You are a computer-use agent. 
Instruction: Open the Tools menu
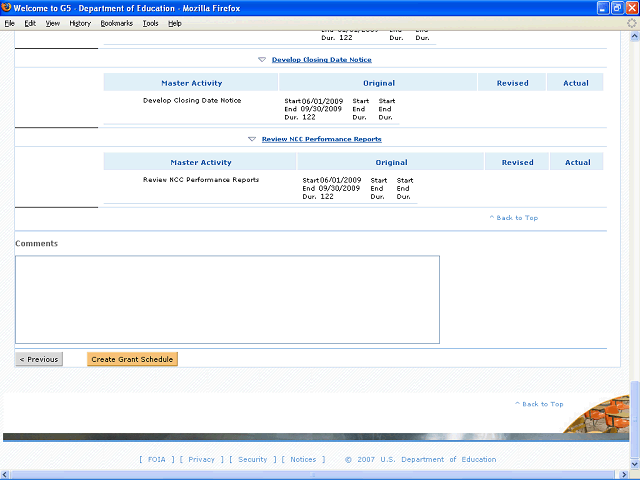click(150, 23)
